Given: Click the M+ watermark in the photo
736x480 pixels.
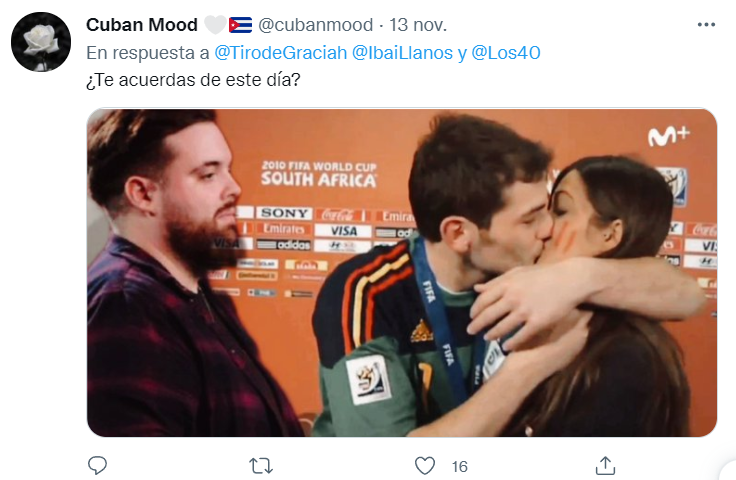Looking at the screenshot, I should (x=668, y=136).
